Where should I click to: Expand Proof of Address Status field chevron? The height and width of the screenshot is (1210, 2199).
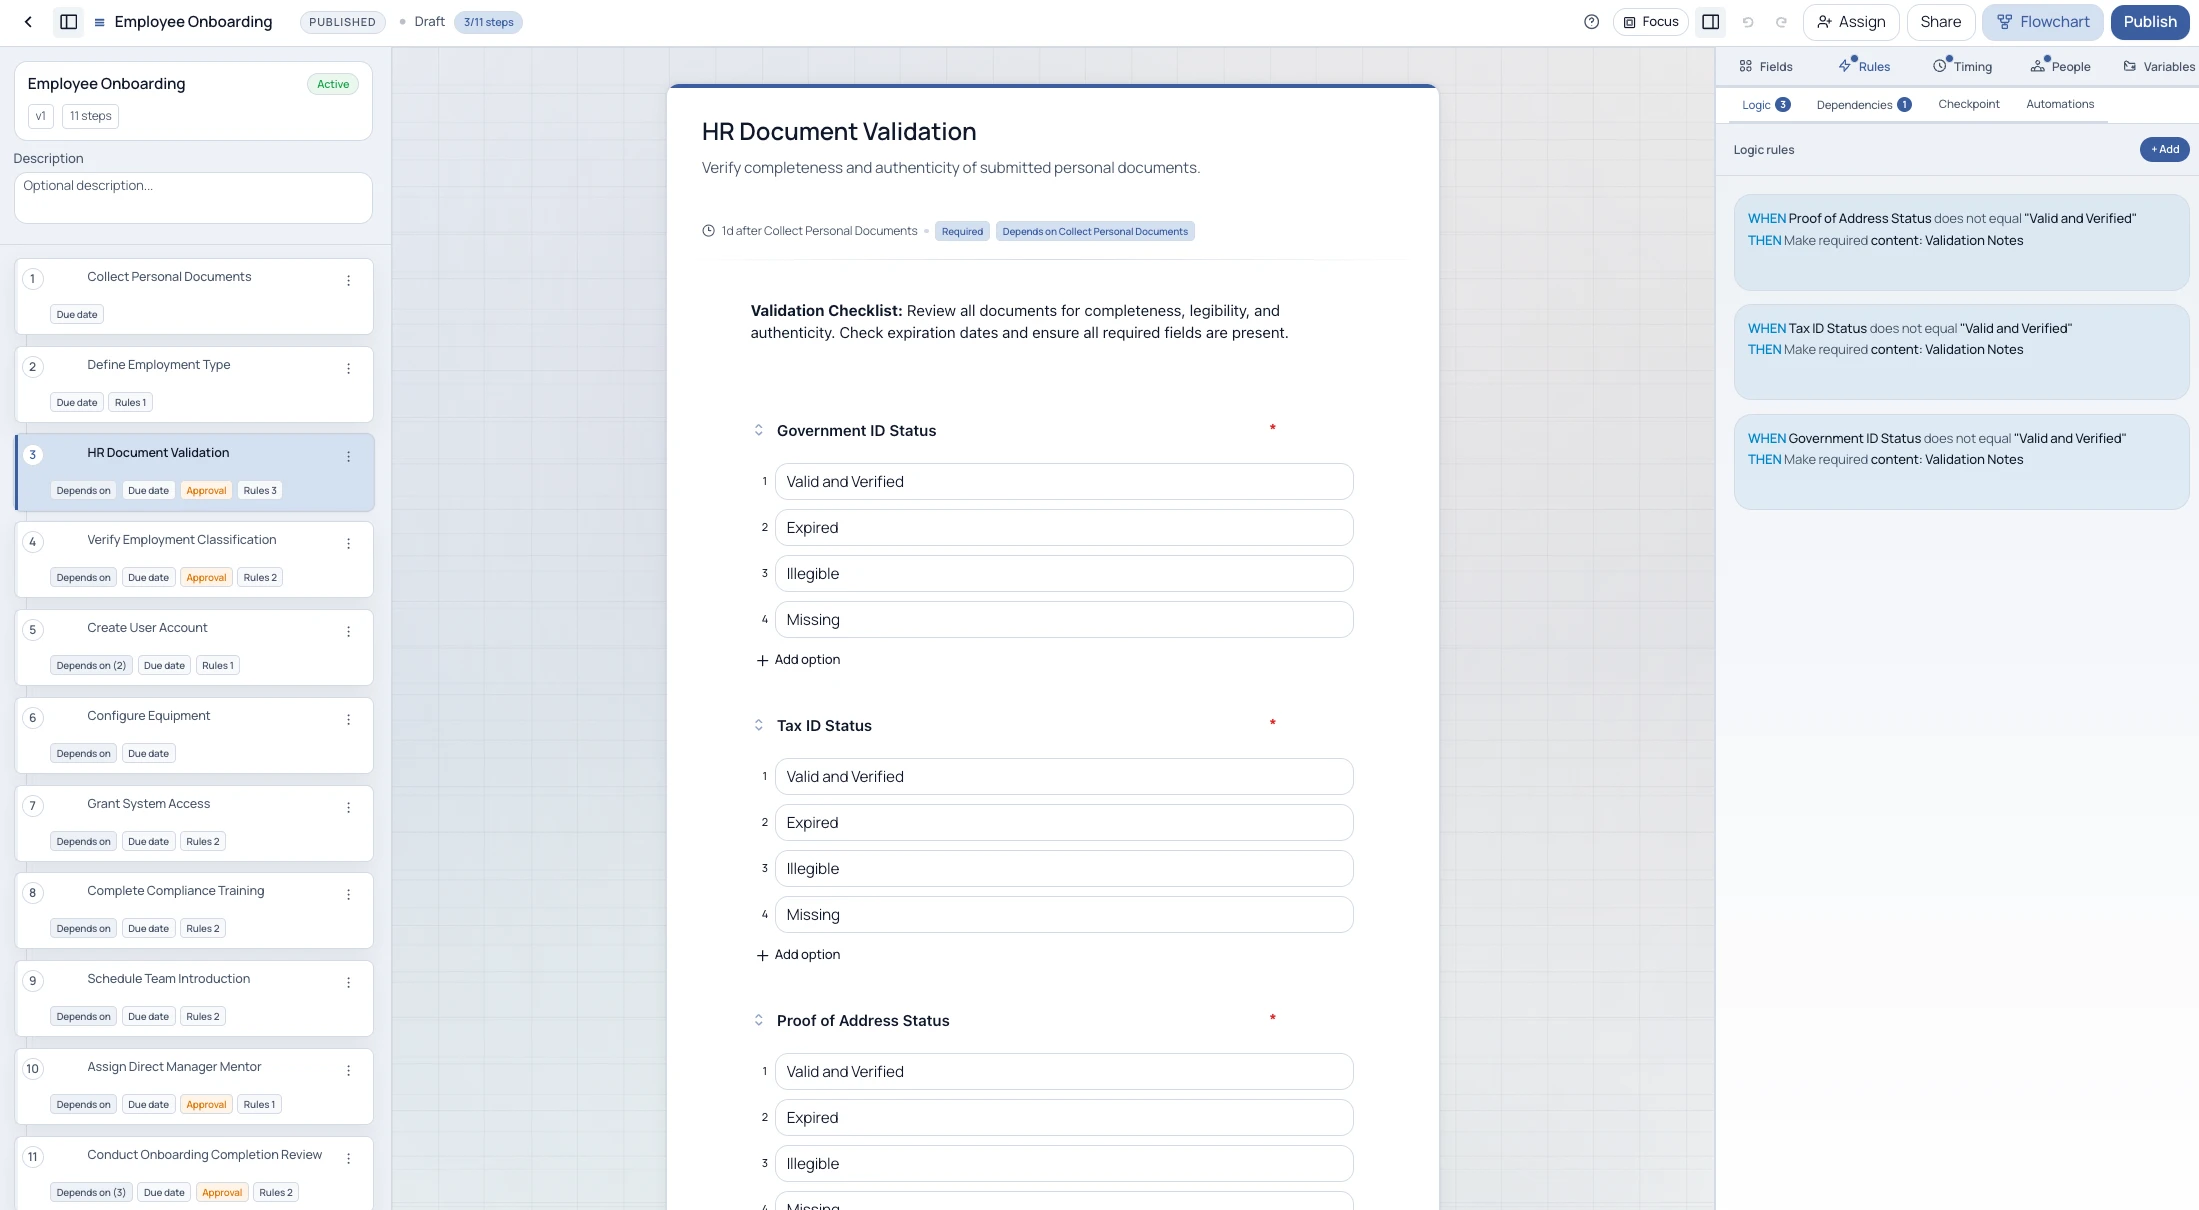pos(758,1021)
